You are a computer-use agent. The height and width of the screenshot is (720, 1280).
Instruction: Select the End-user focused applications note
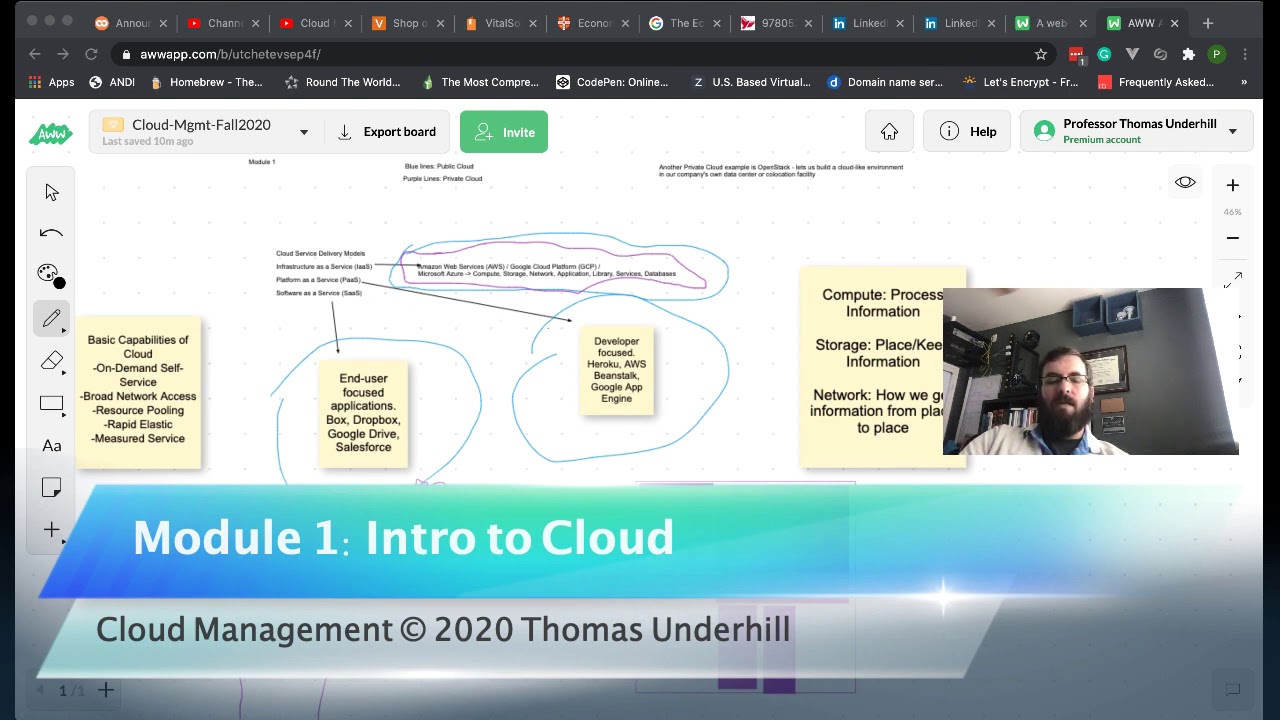(x=363, y=413)
